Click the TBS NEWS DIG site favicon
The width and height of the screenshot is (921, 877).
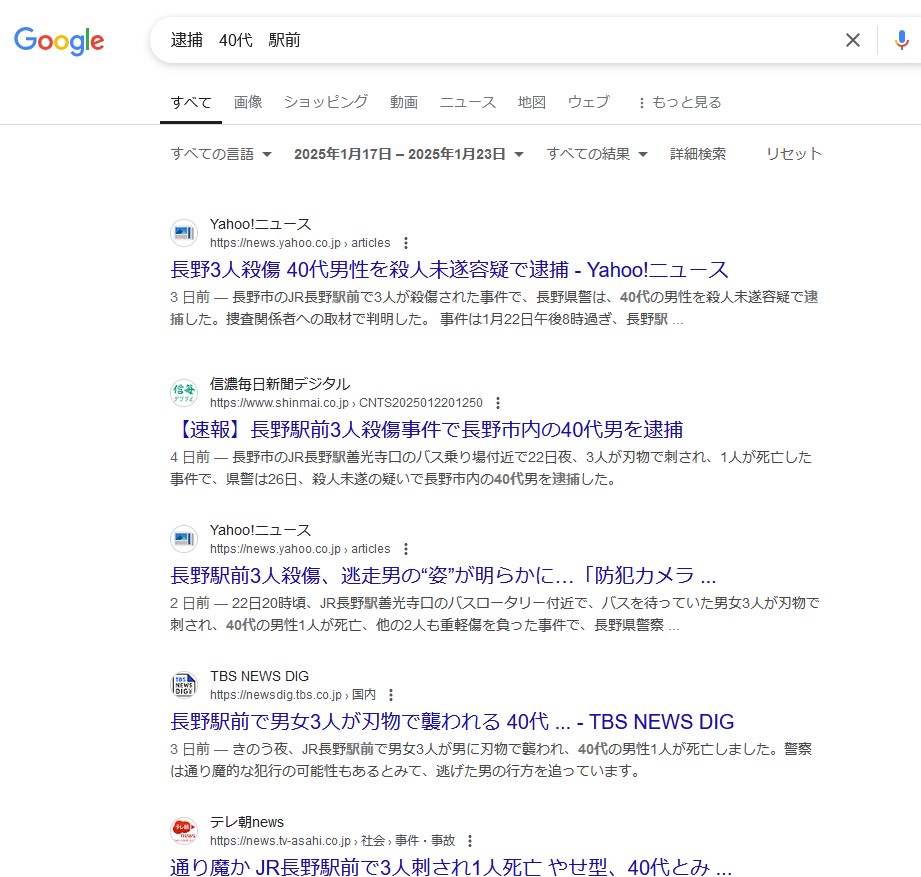[184, 685]
